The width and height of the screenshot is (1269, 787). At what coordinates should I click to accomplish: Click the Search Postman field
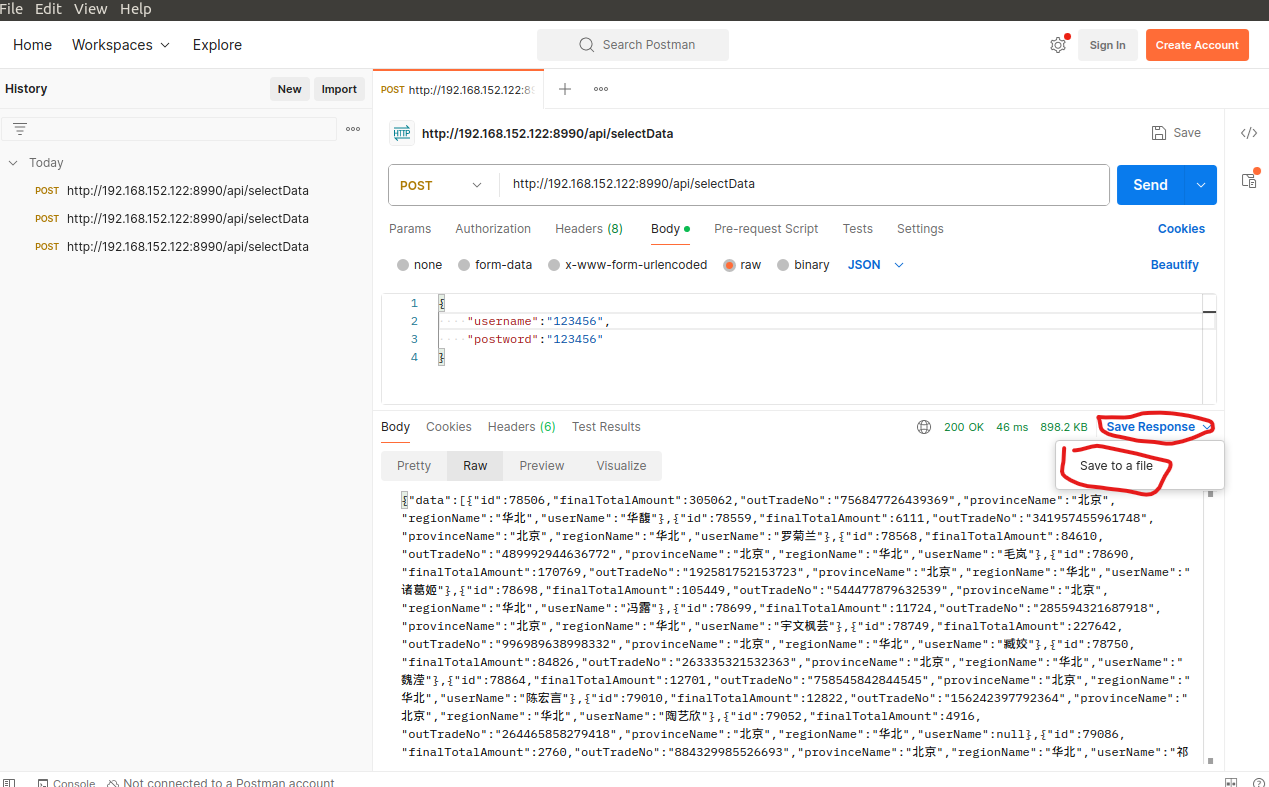pyautogui.click(x=633, y=45)
